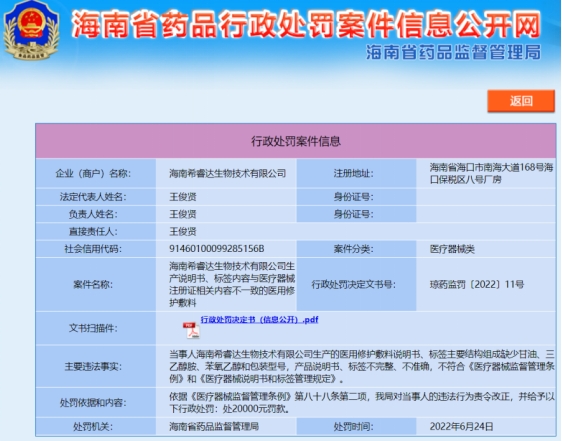The image size is (562, 441).
Task: Select the address 海南省海口市南海大道168号 cell
Action: (x=491, y=173)
